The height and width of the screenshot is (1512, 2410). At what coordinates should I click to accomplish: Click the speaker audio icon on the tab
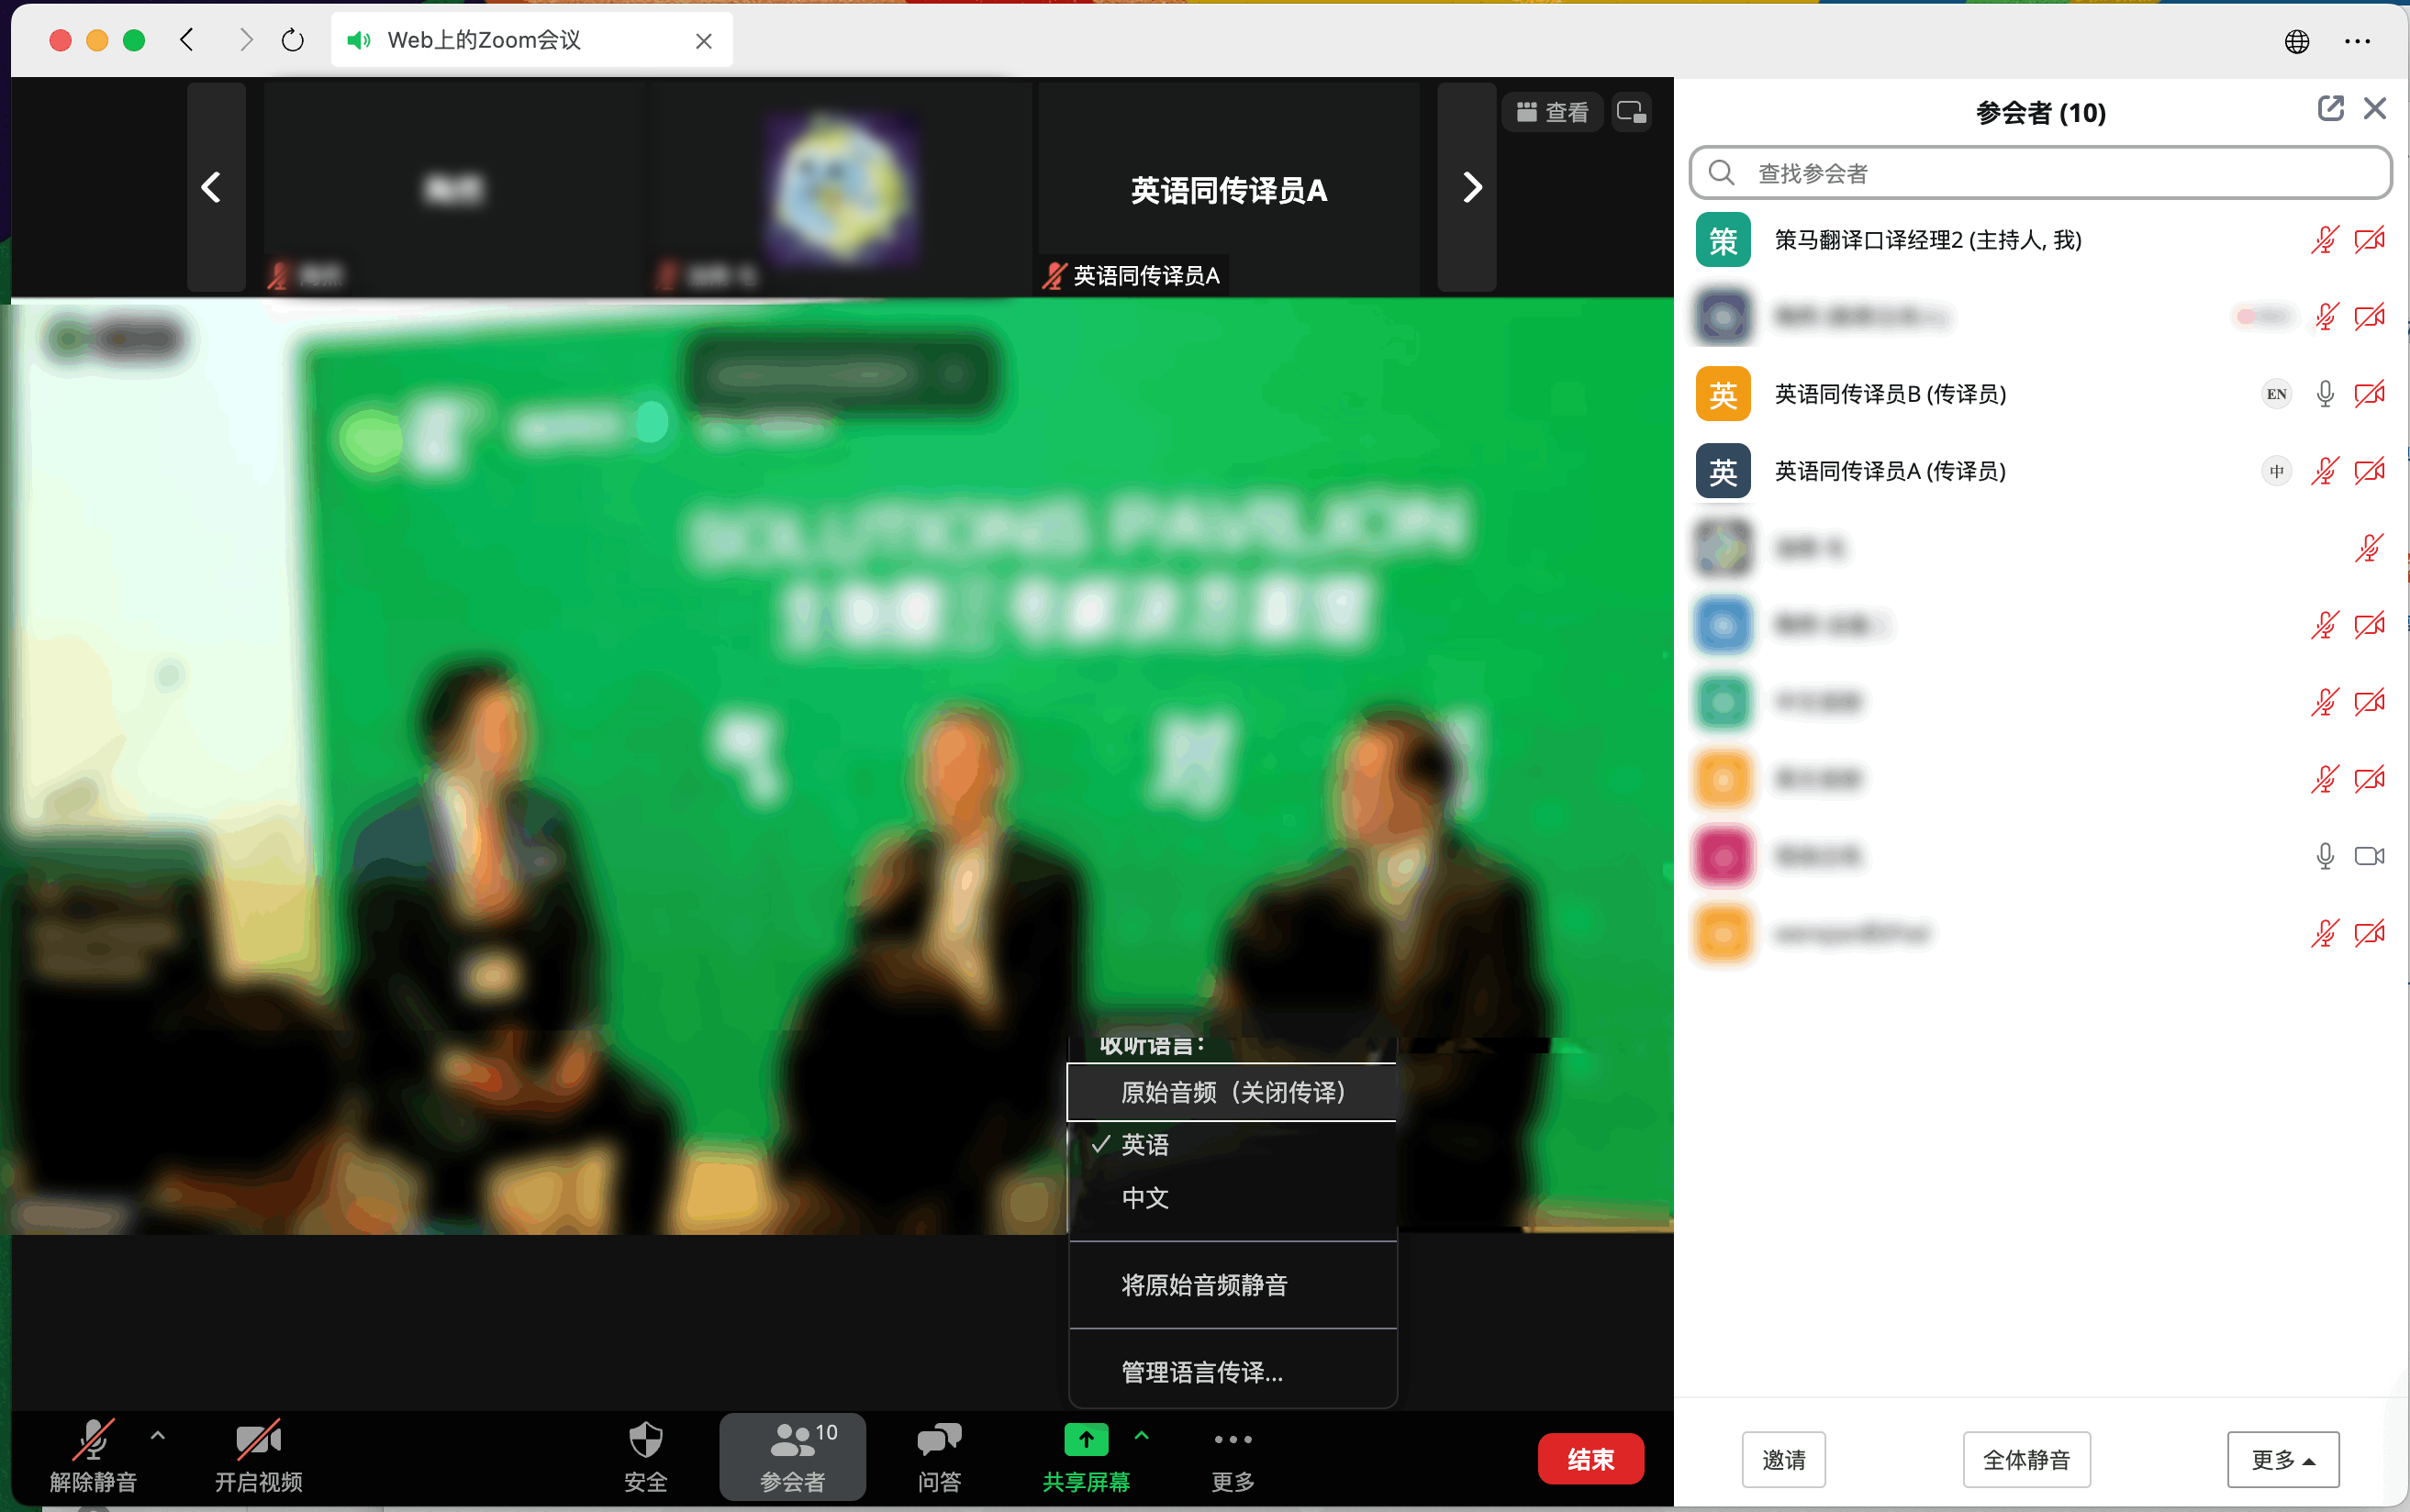click(x=358, y=40)
